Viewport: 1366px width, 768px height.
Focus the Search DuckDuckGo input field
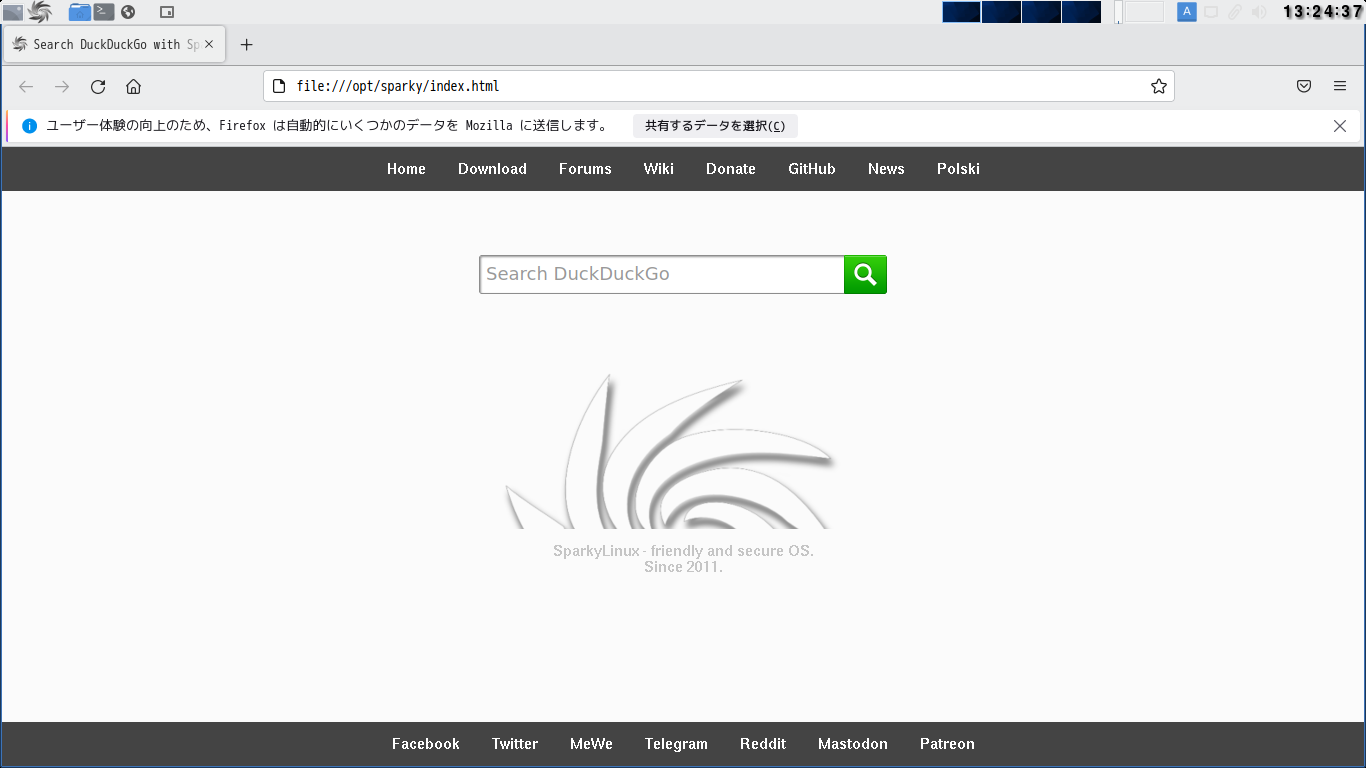662,275
